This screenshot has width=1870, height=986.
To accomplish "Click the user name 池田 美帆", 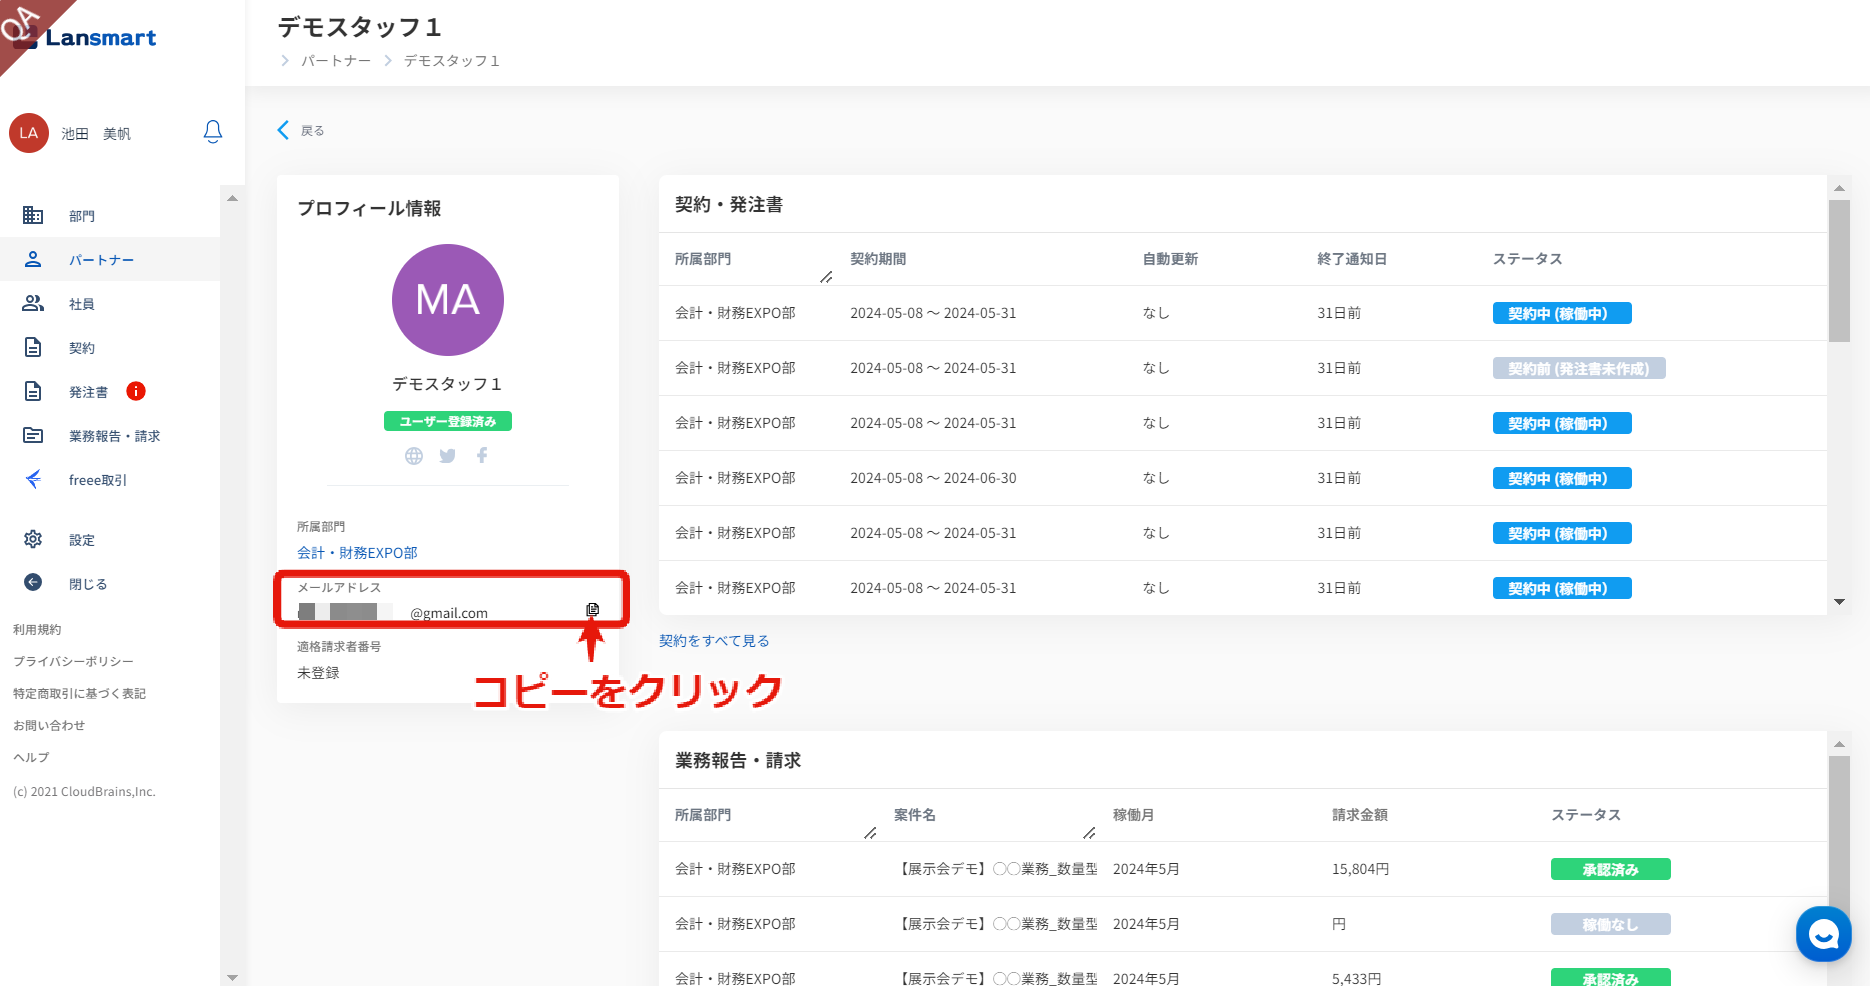I will coord(96,134).
